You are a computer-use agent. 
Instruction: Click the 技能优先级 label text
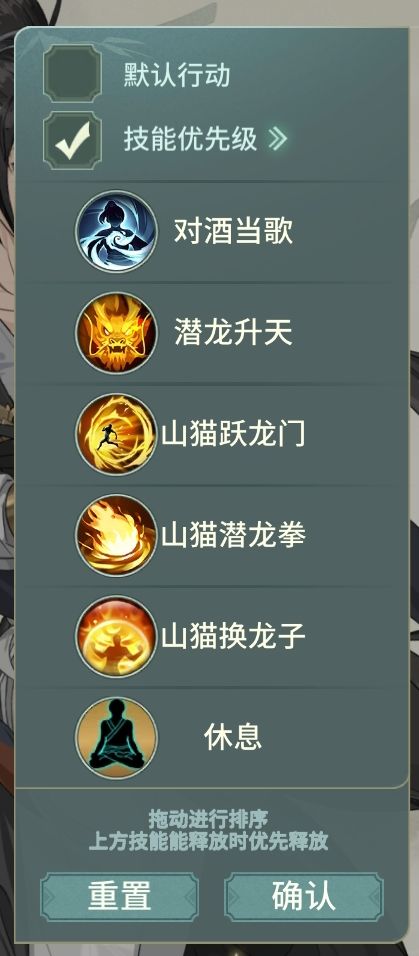(x=190, y=140)
